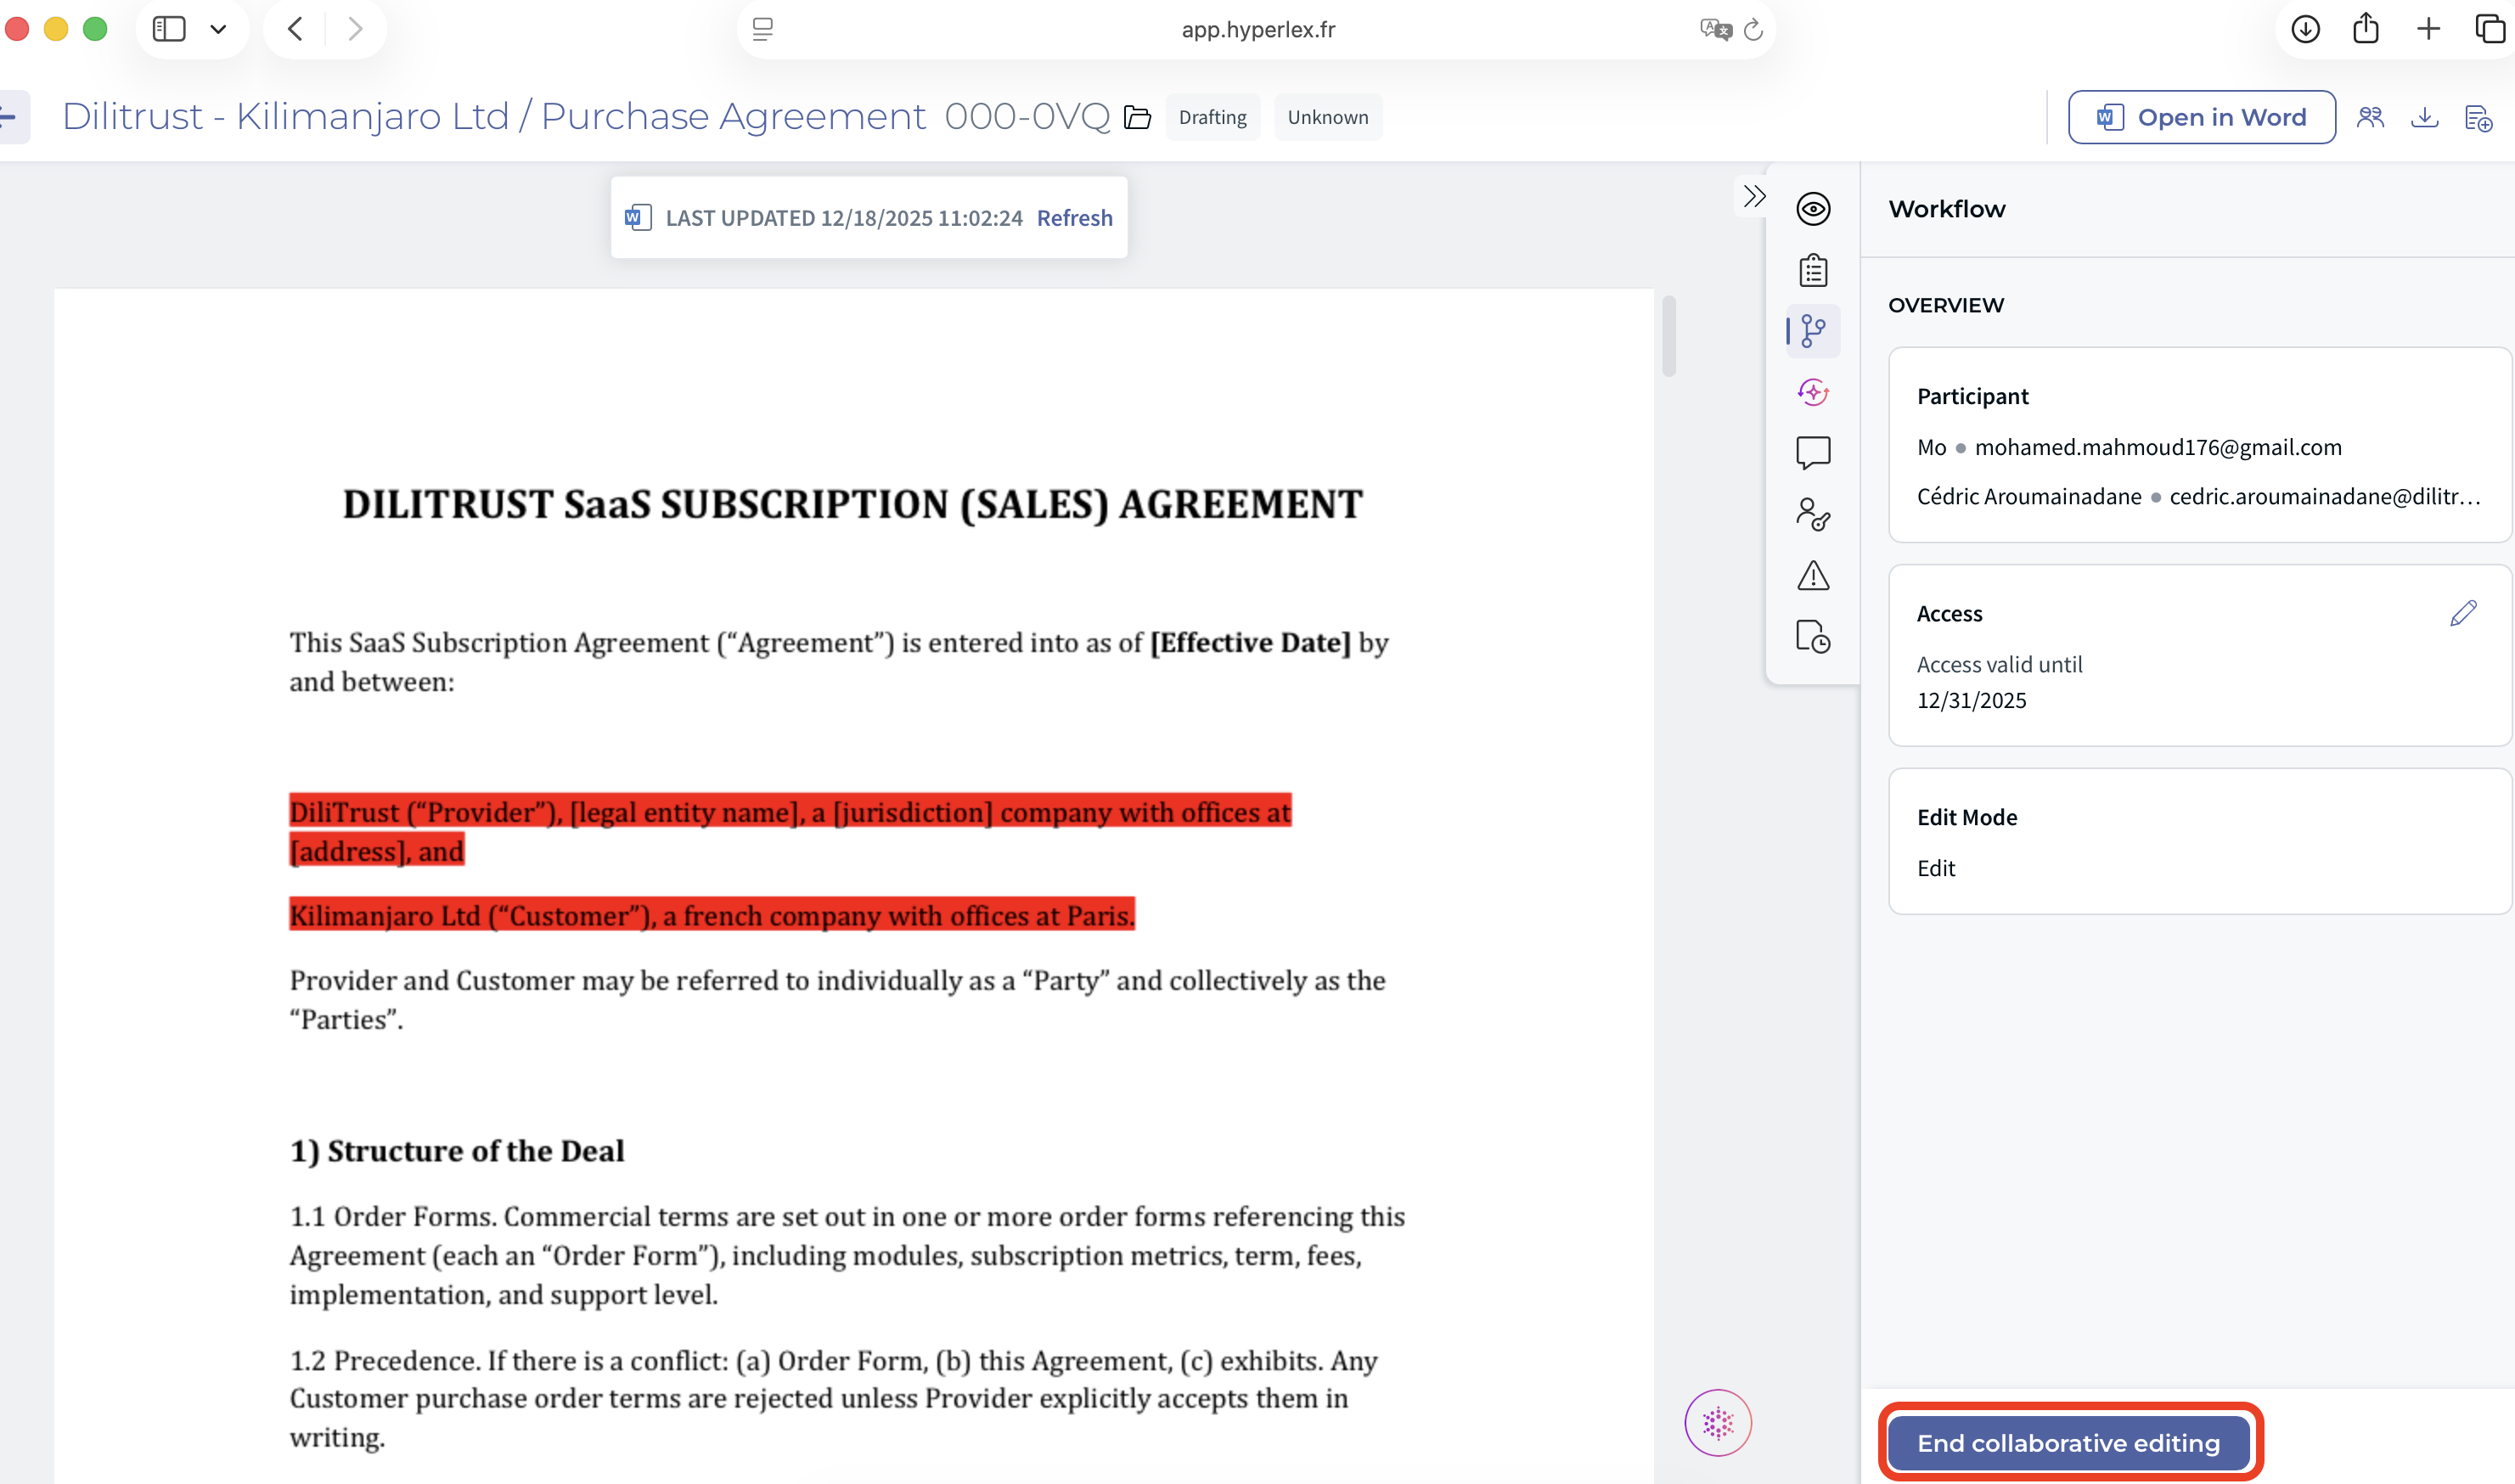Click the Drafting status tag
This screenshot has height=1484, width=2515.
click(1212, 117)
